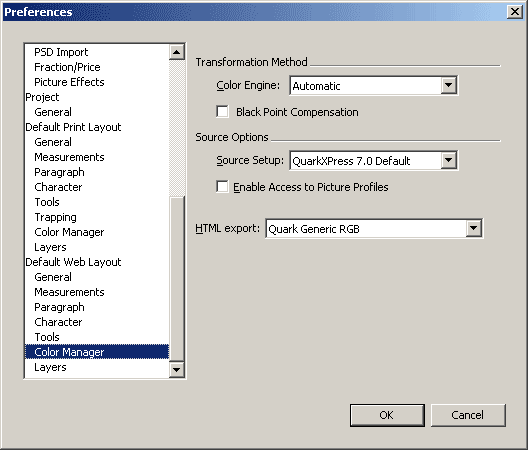This screenshot has height=450, width=528.
Task: Open the Color Engine dropdown
Action: pyautogui.click(x=449, y=85)
